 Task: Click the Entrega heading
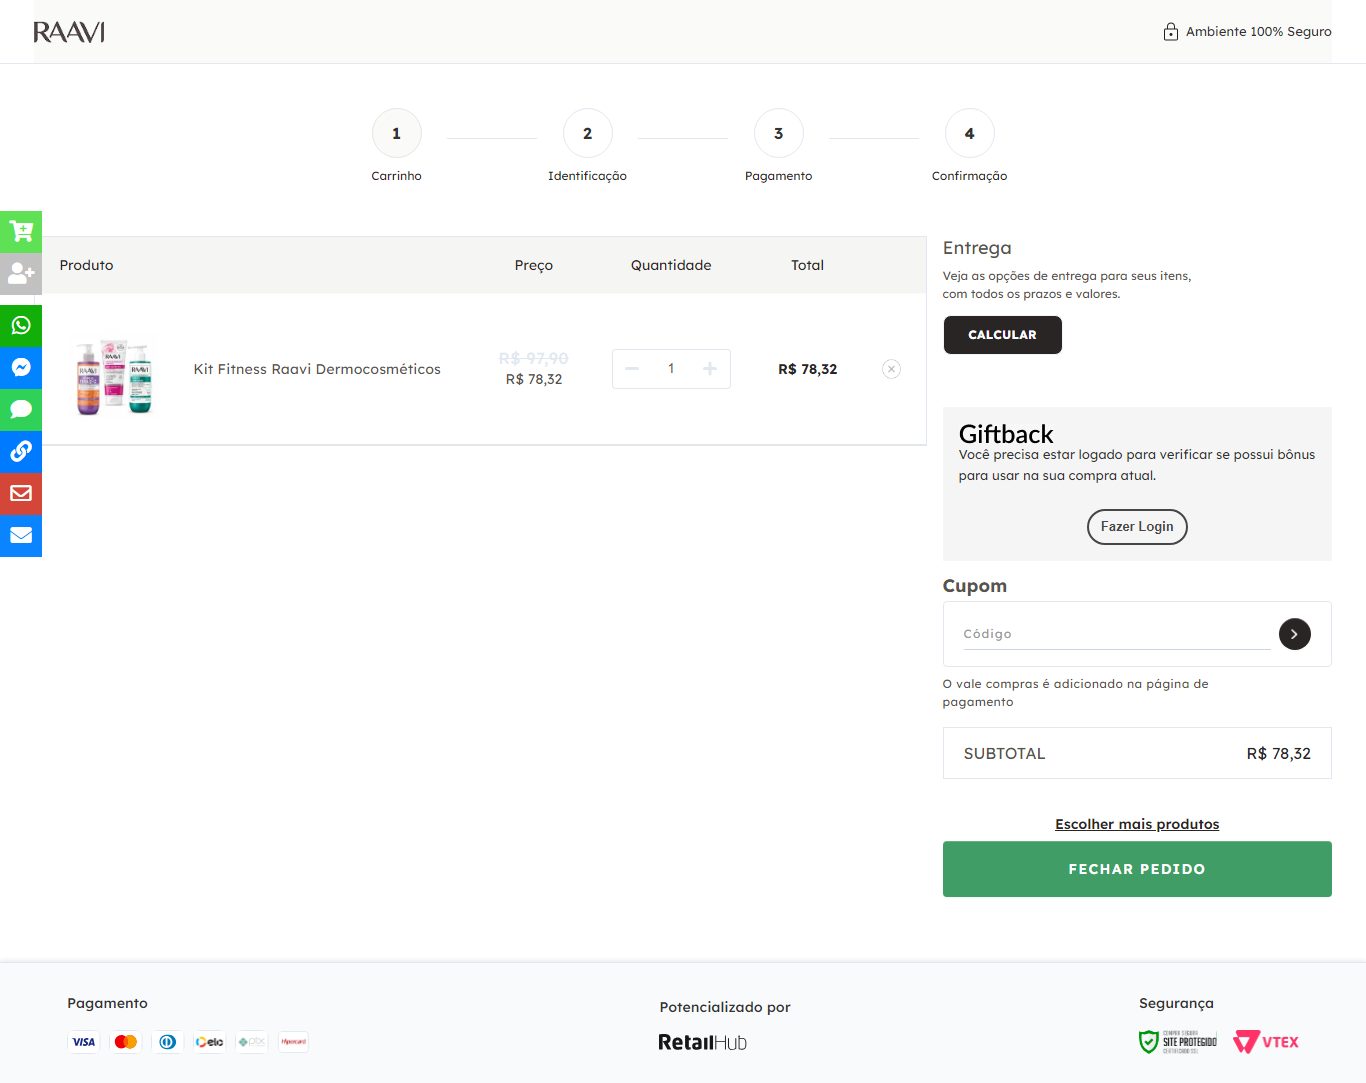click(x=977, y=248)
